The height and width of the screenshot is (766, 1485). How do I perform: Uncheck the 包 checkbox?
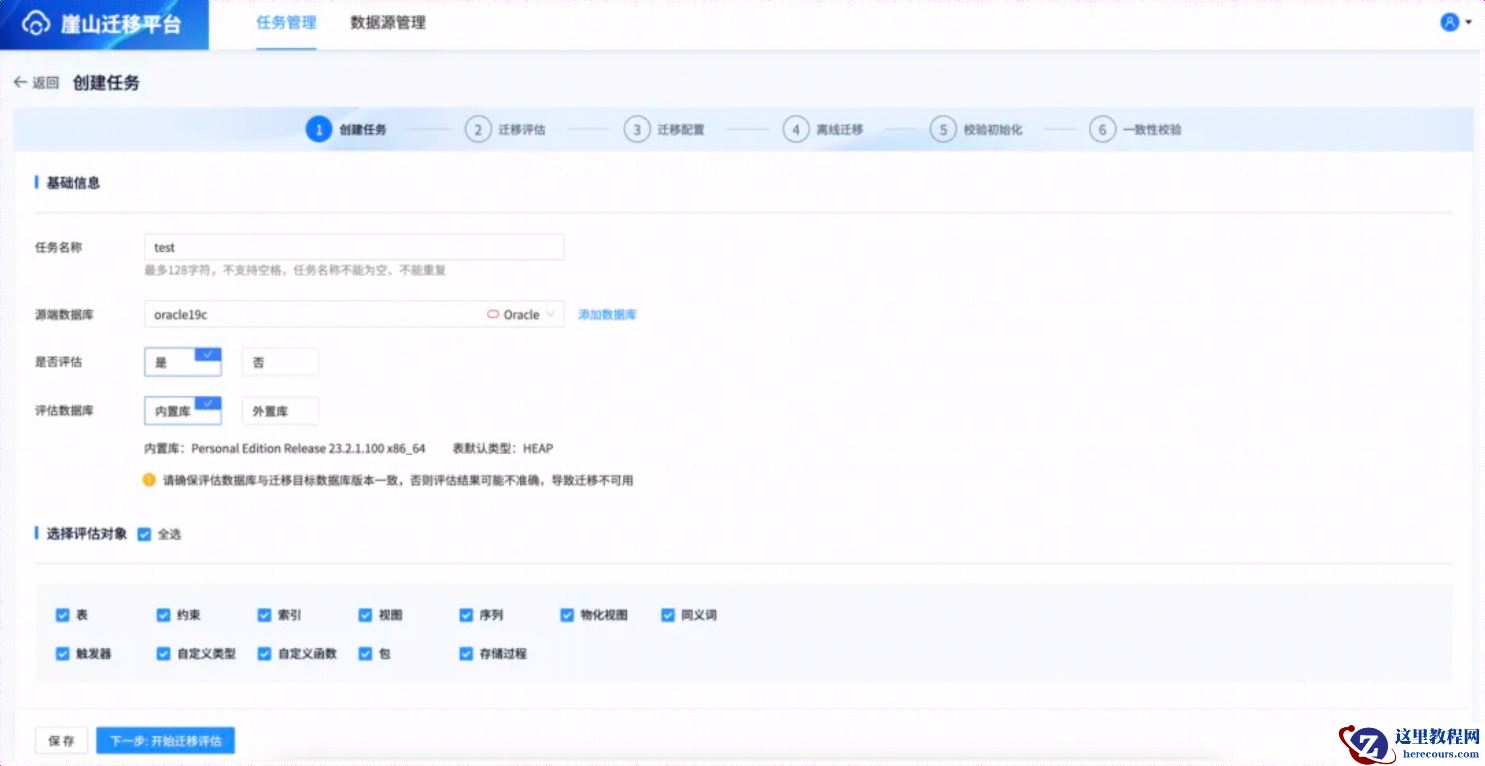366,654
